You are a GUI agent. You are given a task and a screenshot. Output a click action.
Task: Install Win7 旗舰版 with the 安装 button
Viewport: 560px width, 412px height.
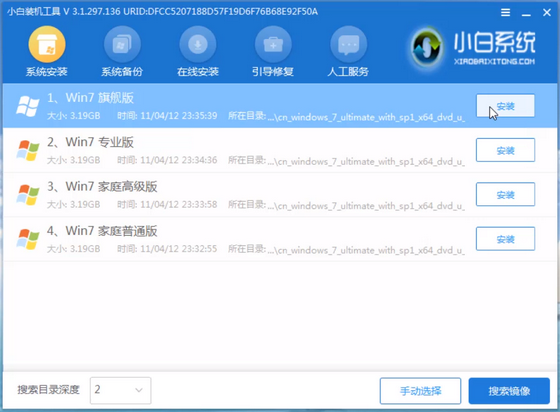(x=505, y=106)
